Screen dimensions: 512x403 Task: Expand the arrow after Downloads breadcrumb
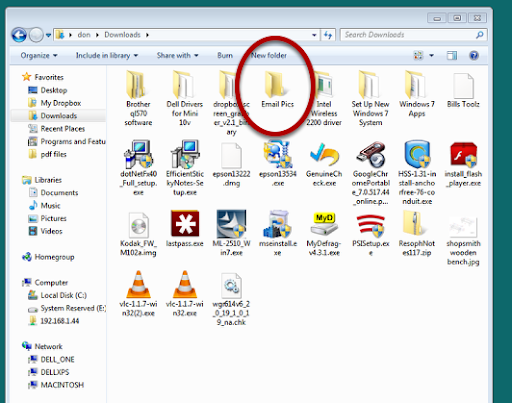147,35
